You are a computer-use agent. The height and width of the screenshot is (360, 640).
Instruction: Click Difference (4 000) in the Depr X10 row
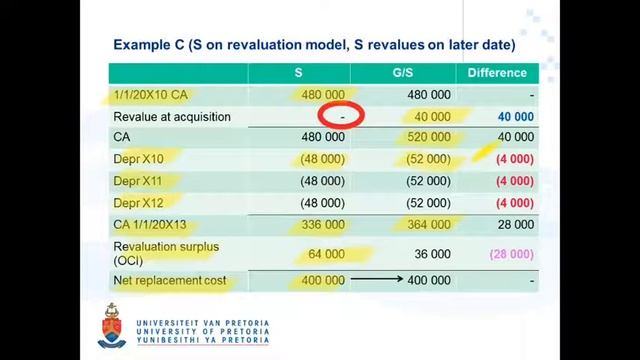click(x=515, y=159)
